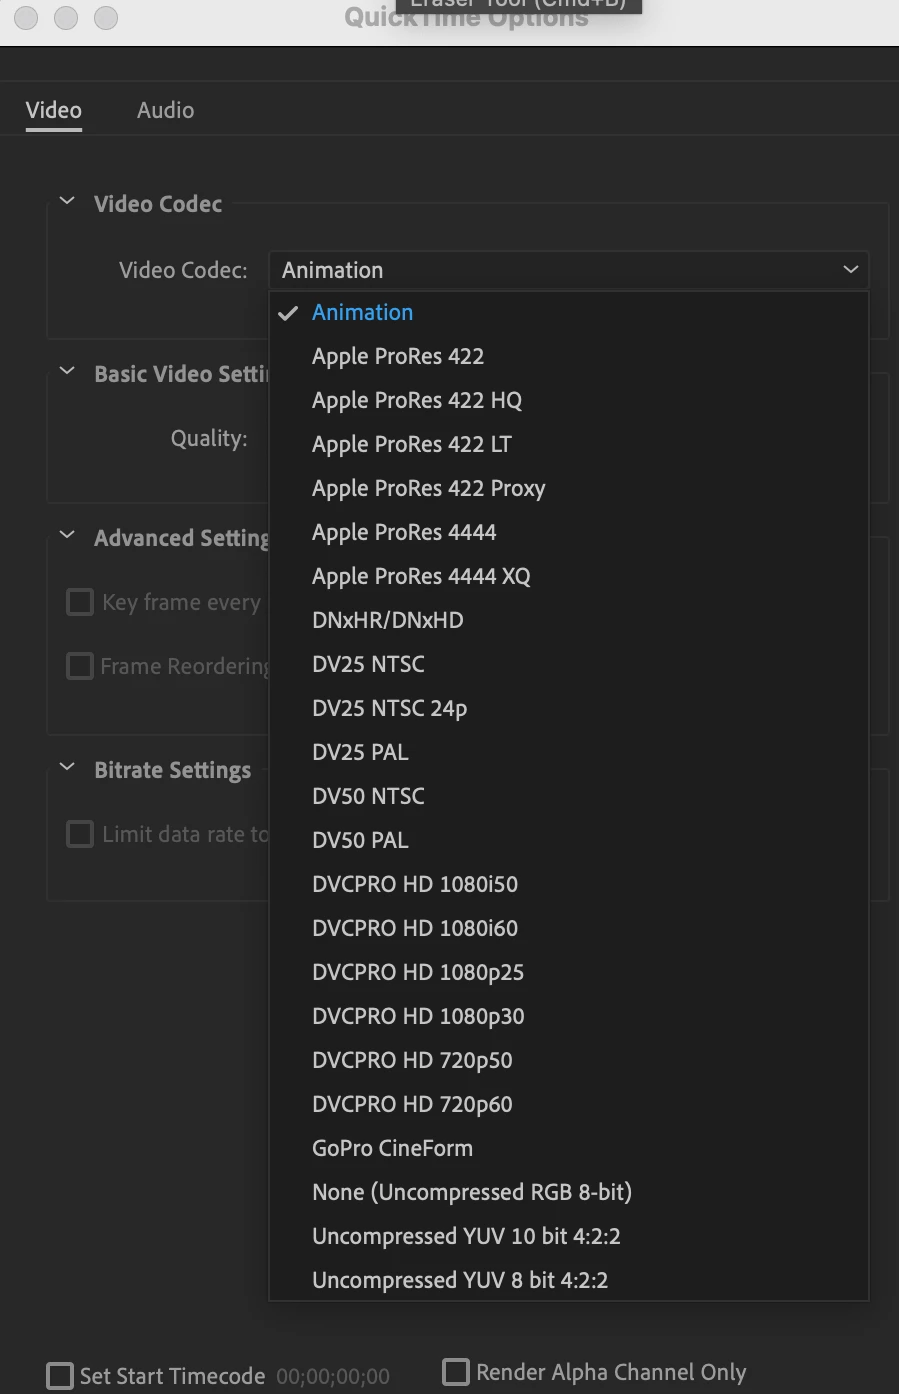Choose Apple ProRes 422 LT codec
Screen dimensions: 899x1394
pos(568,444)
